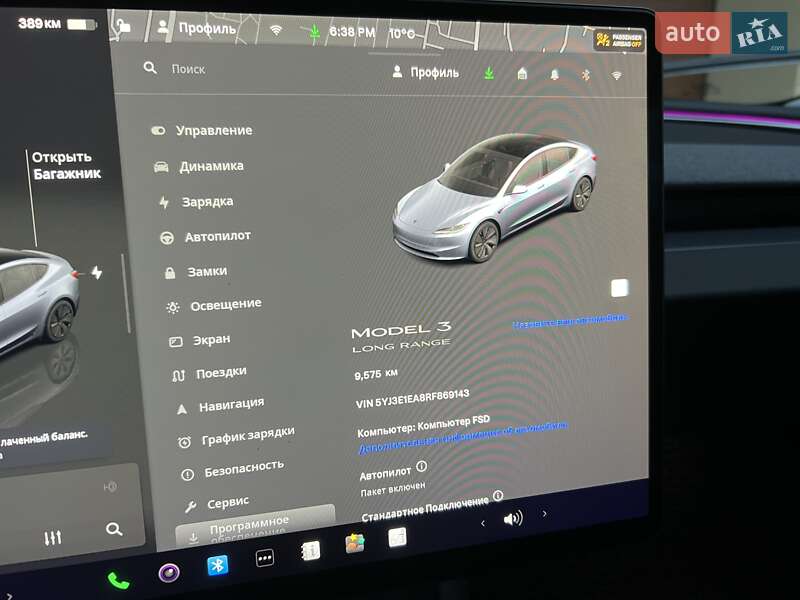Open the HomeLink garage icon
Viewport: 800px width, 600px height.
click(522, 74)
